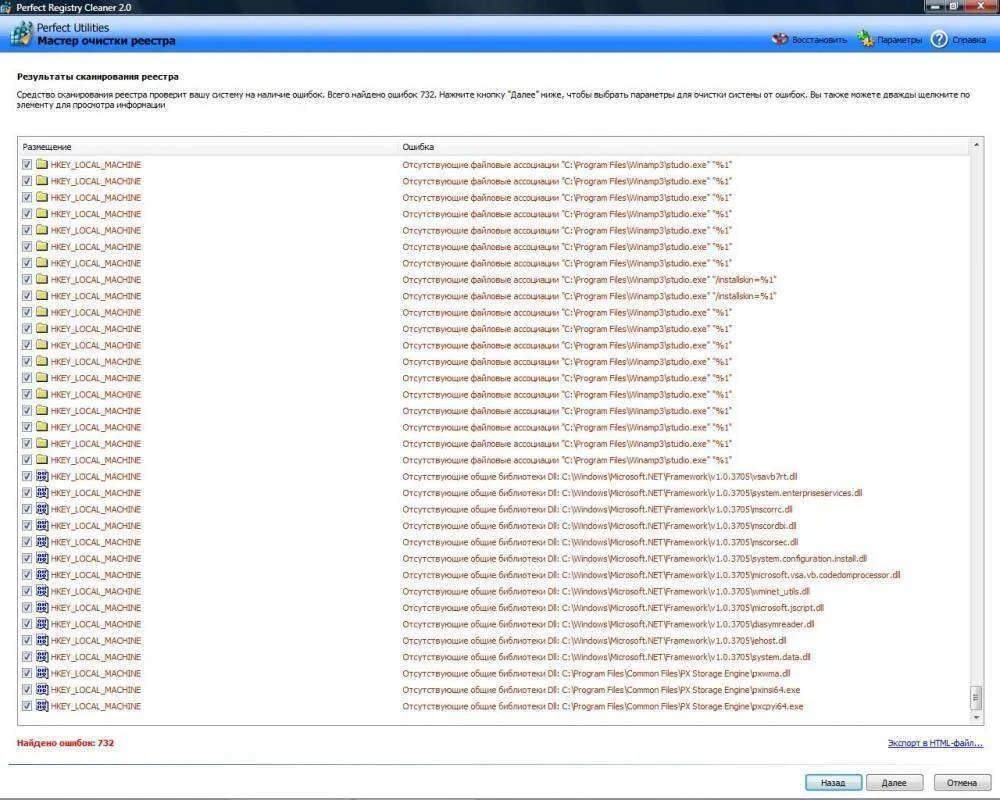Click the DLL icon of the mscordbi.dll row
The height and width of the screenshot is (800, 1000).
tap(42, 525)
